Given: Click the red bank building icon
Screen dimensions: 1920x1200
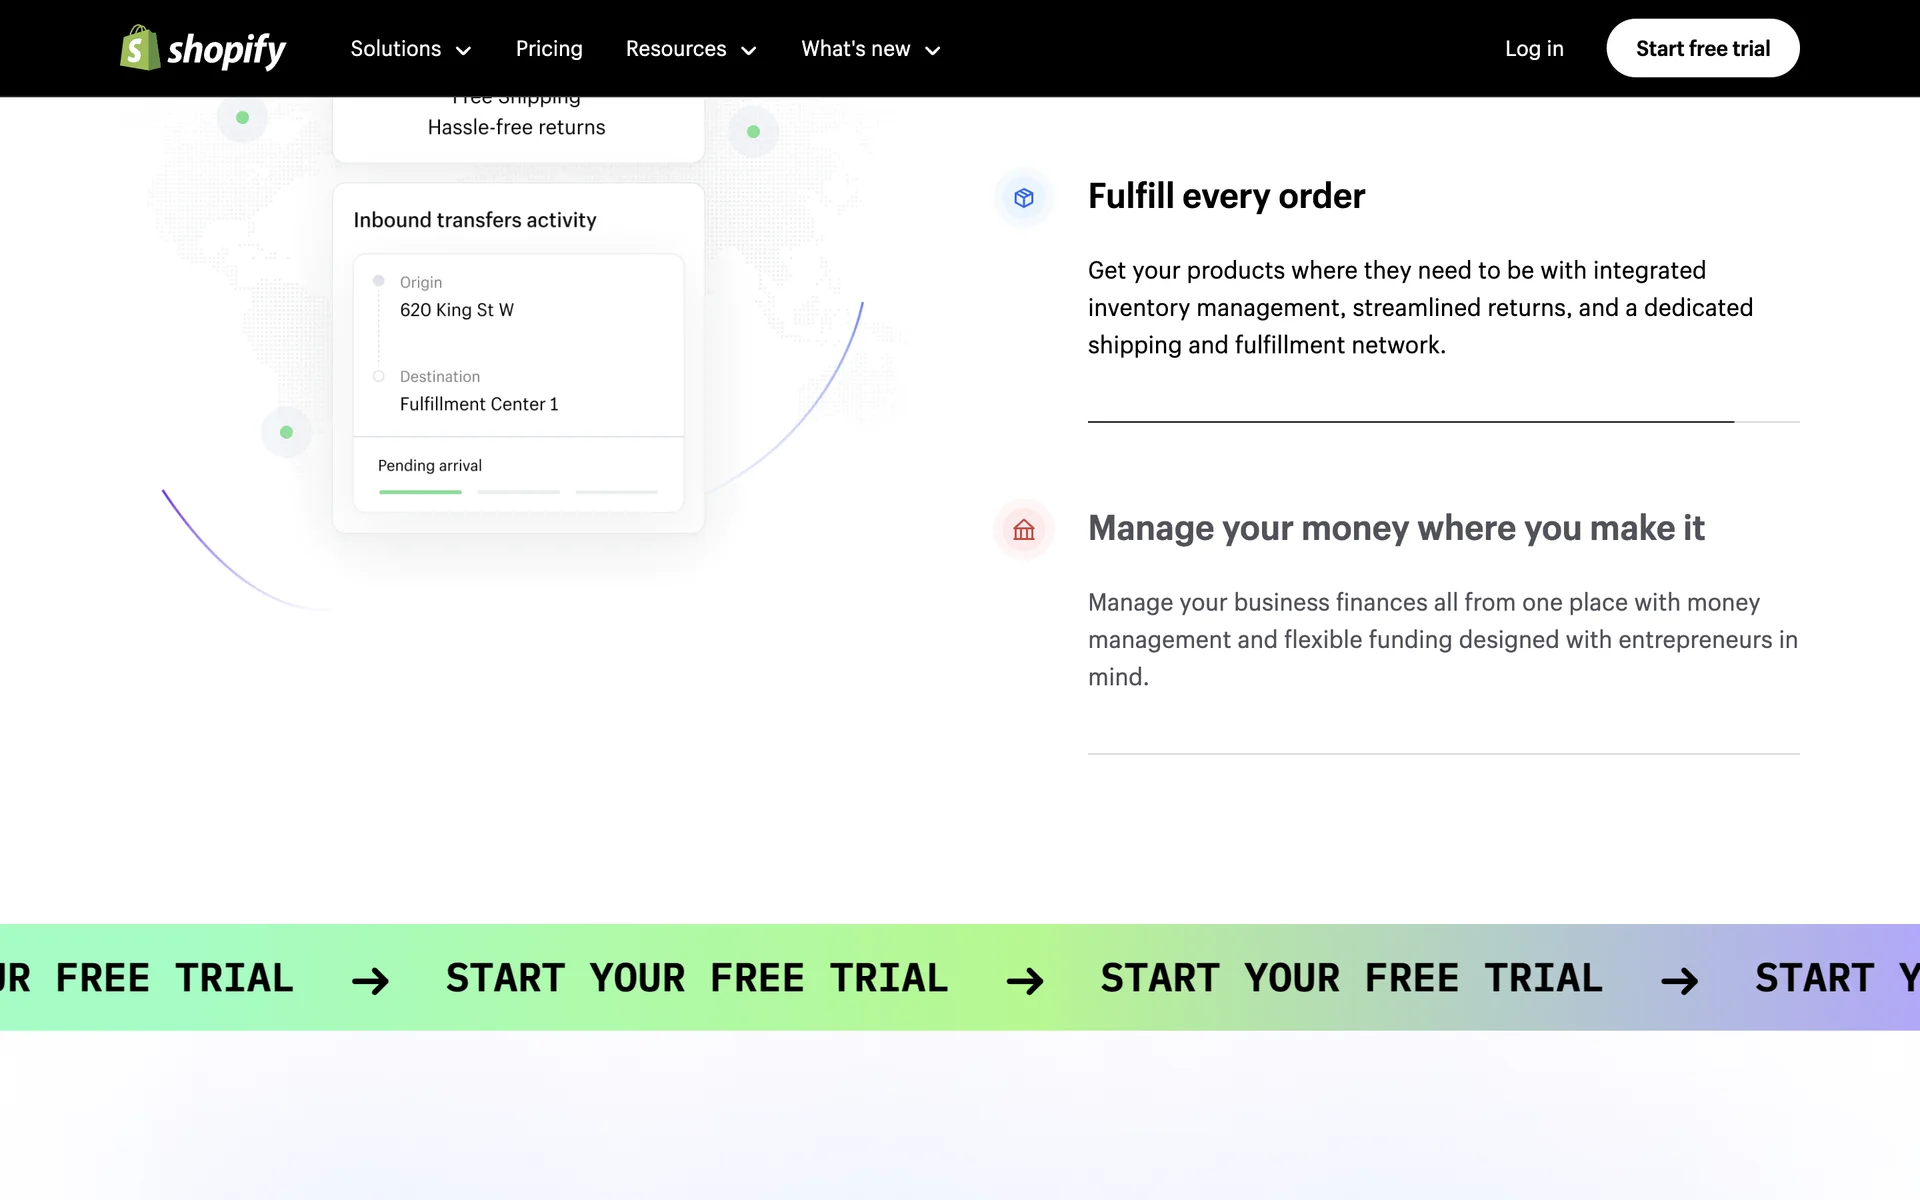Looking at the screenshot, I should 1023,530.
